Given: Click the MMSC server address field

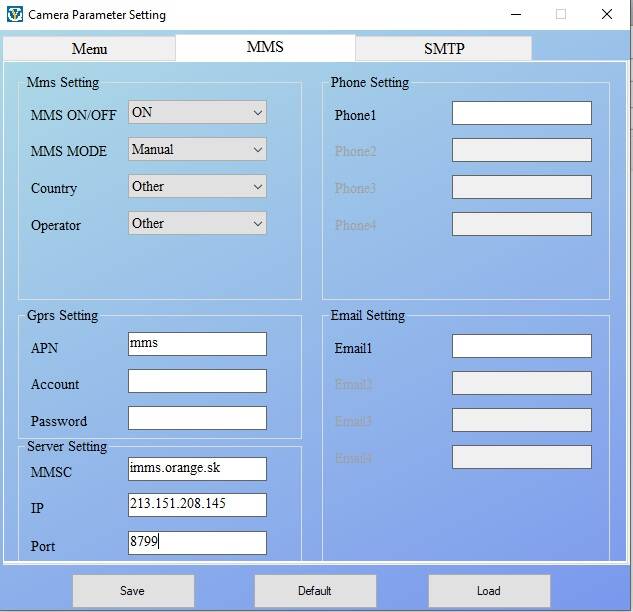Looking at the screenshot, I should 197,468.
